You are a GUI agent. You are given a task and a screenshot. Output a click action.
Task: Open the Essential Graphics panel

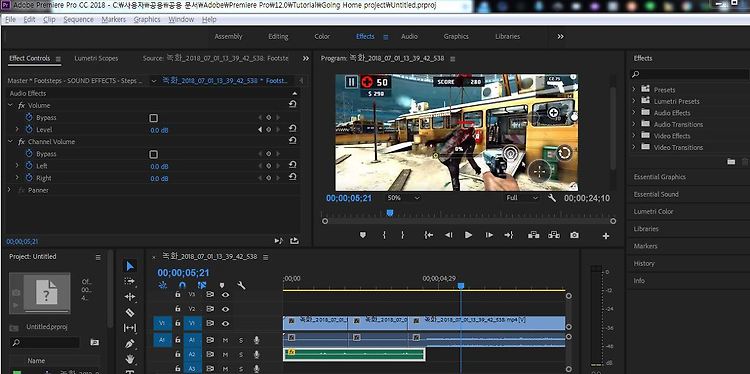click(660, 177)
